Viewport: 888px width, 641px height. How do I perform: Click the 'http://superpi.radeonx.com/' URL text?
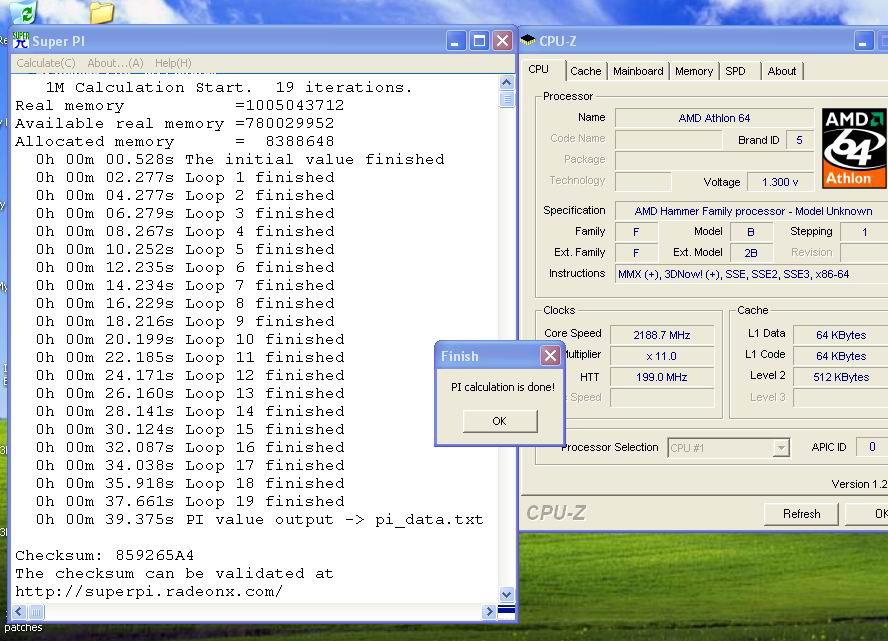pos(149,591)
